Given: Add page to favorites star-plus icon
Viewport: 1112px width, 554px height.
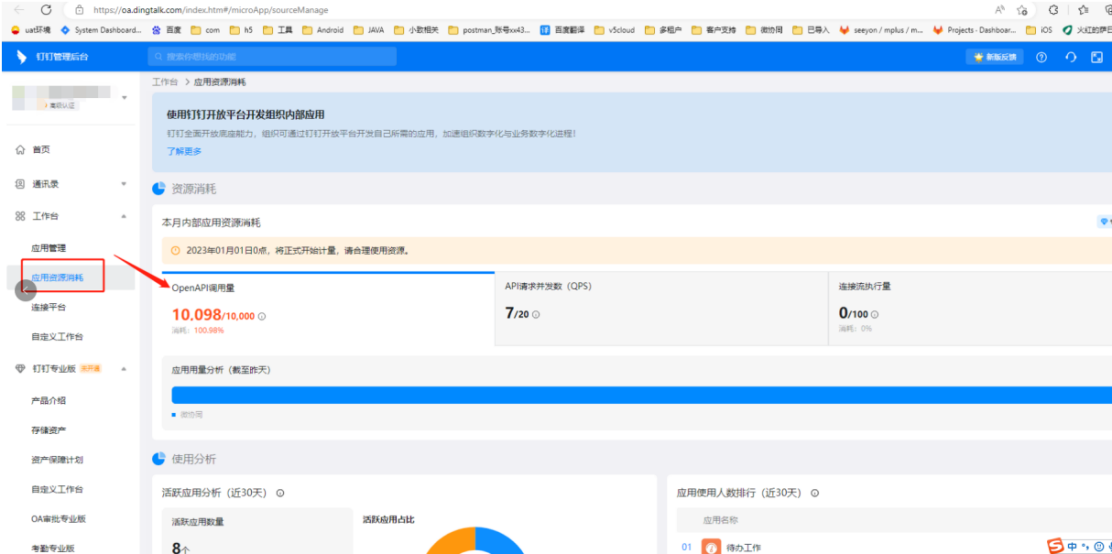Looking at the screenshot, I should coord(1022,10).
